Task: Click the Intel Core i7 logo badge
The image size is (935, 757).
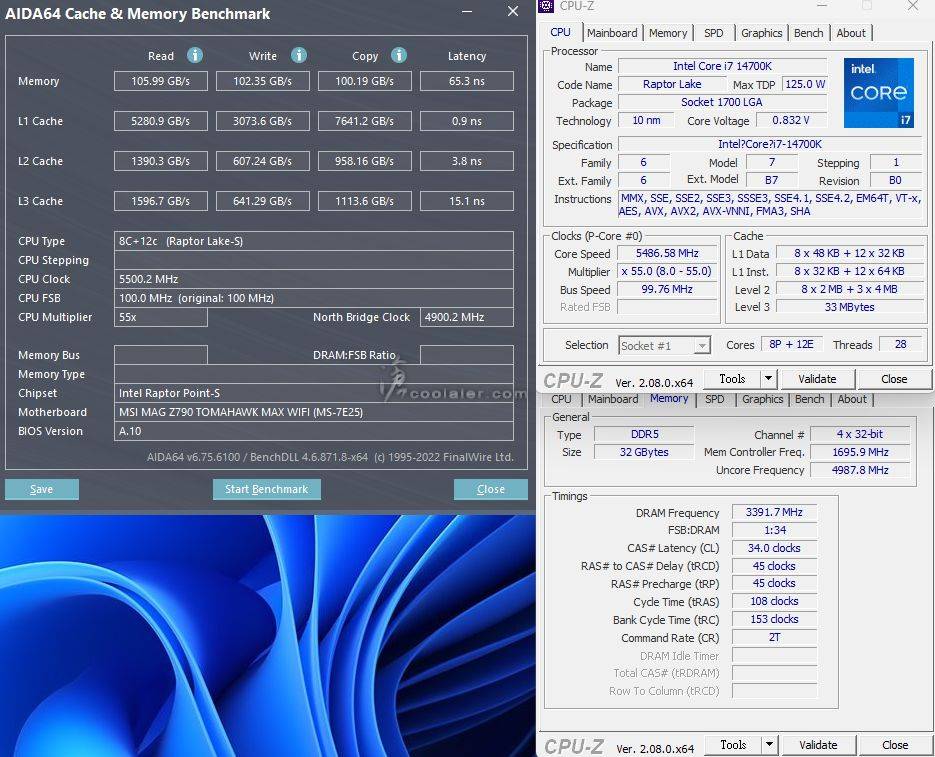Action: coord(878,92)
